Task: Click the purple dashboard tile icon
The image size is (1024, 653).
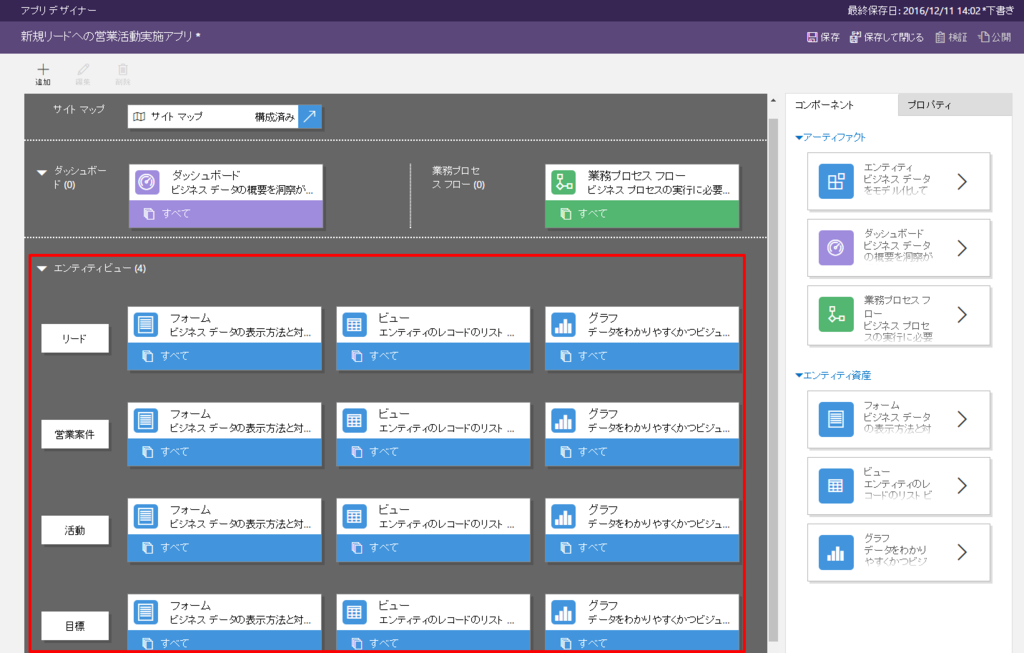Action: [x=148, y=182]
